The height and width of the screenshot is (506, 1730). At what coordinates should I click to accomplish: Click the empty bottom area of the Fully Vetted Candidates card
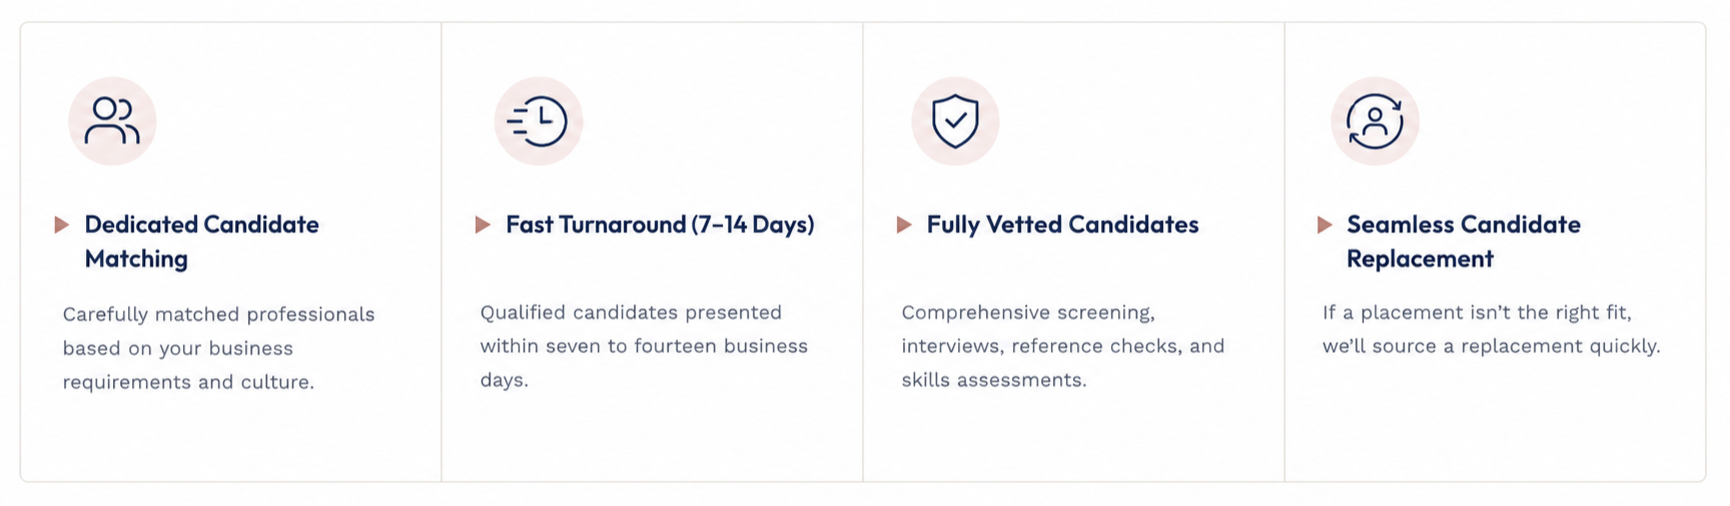point(1073,438)
